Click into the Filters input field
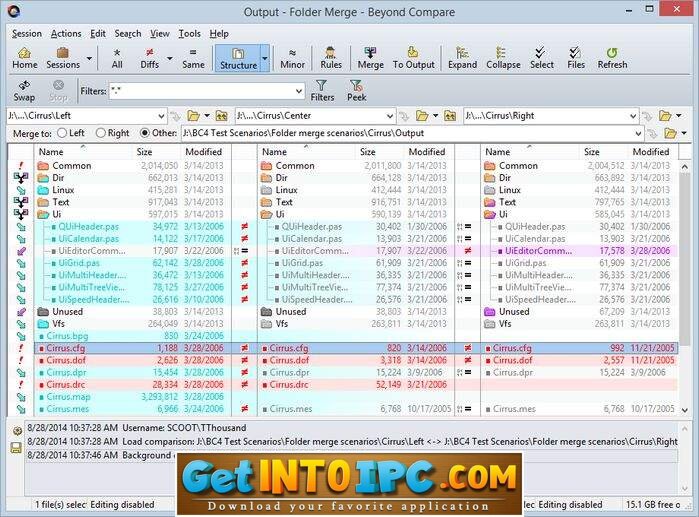 201,91
